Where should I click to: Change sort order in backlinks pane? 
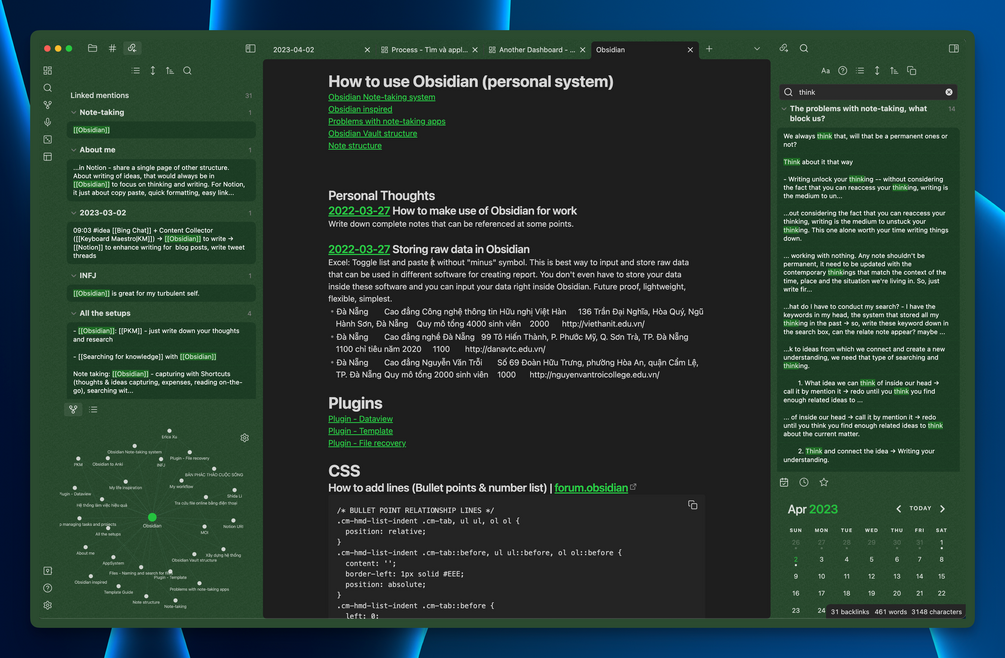(x=170, y=70)
